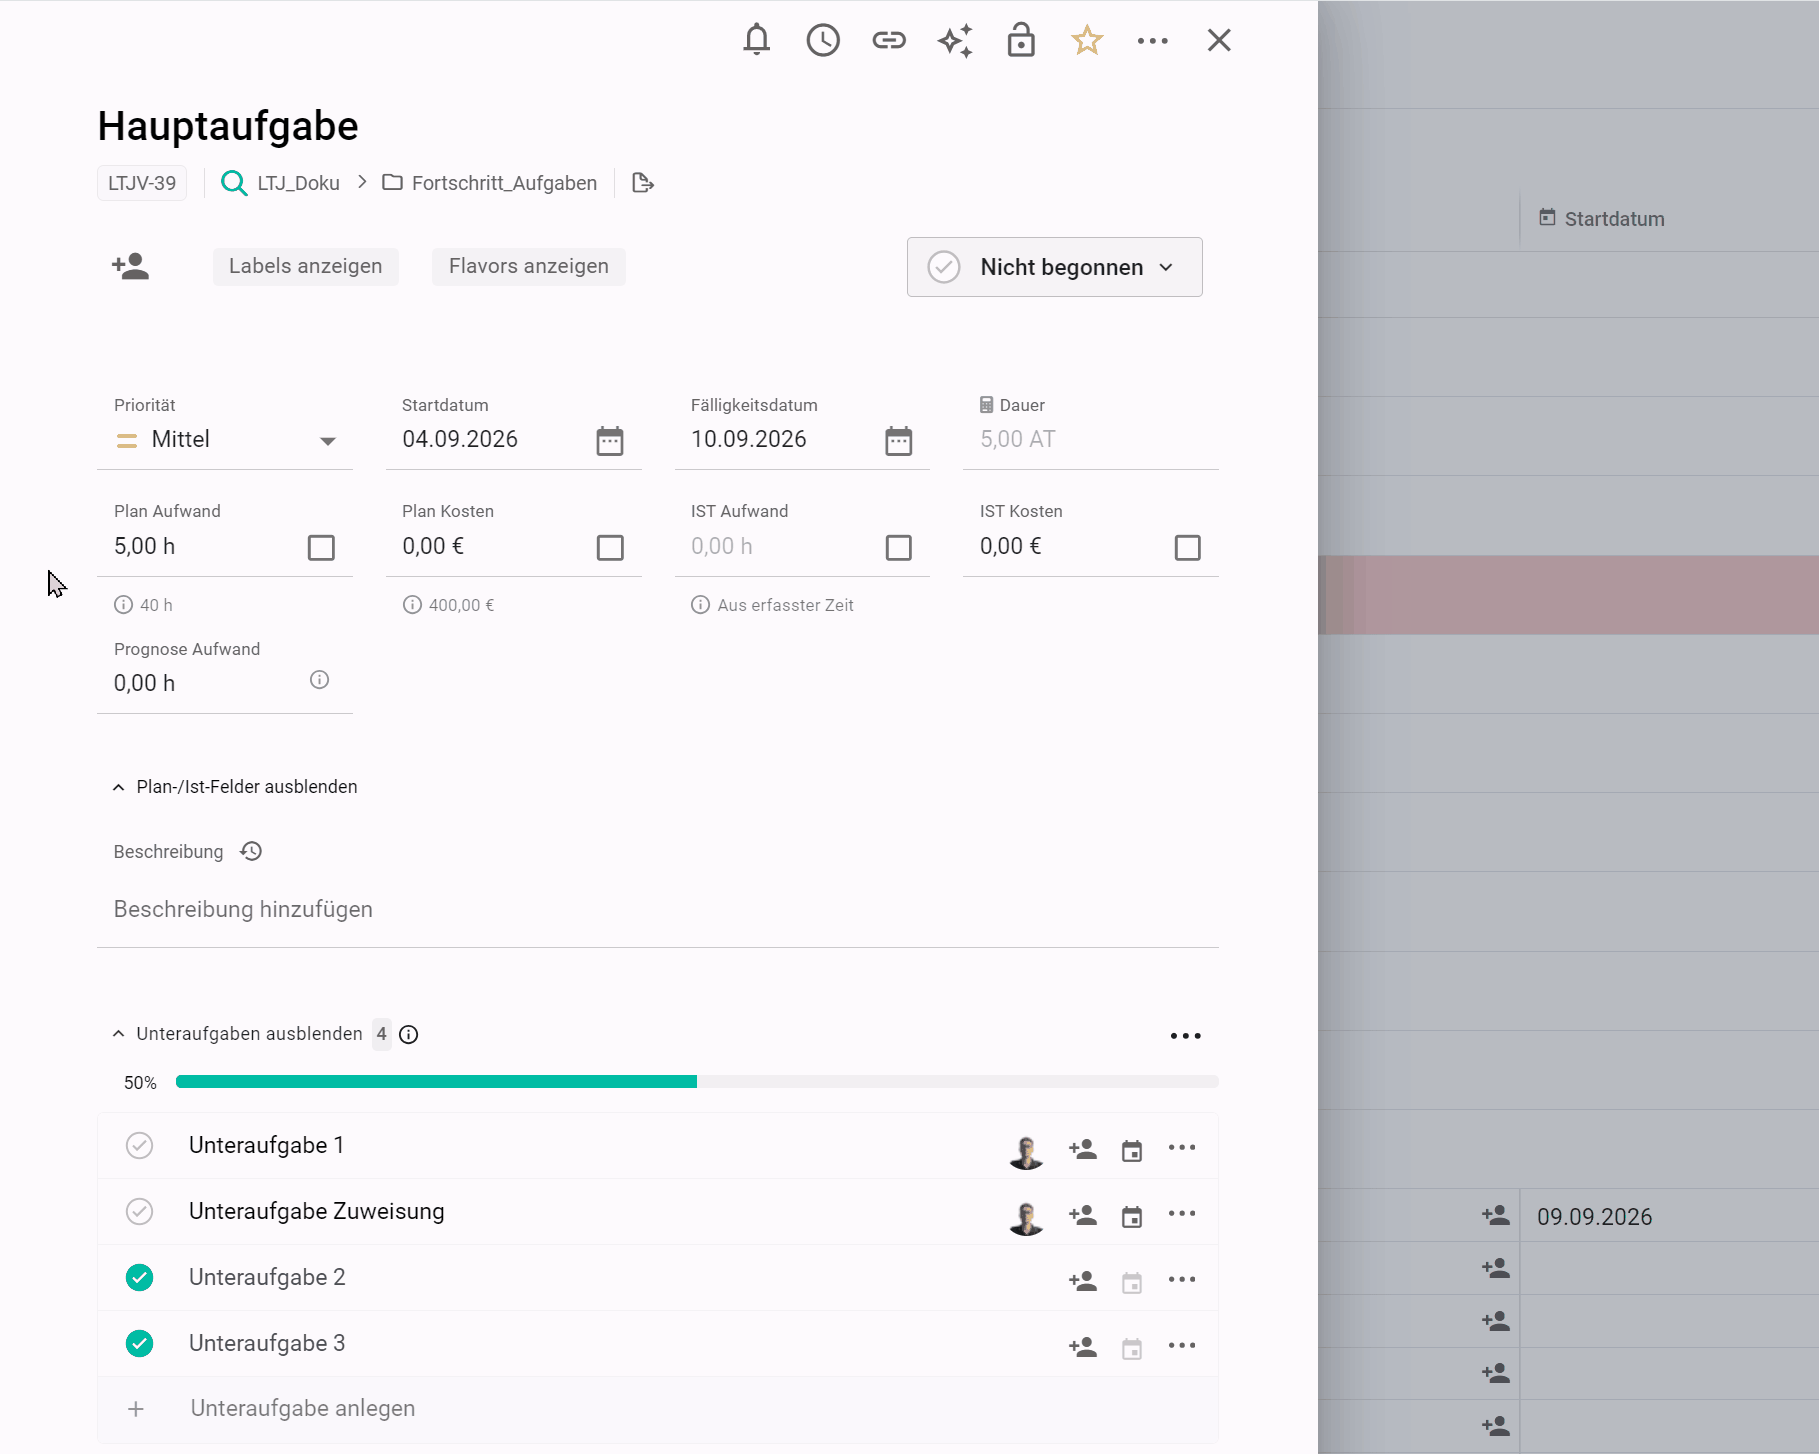This screenshot has height=1454, width=1819.
Task: Copy task link via chain icon
Action: click(x=889, y=40)
